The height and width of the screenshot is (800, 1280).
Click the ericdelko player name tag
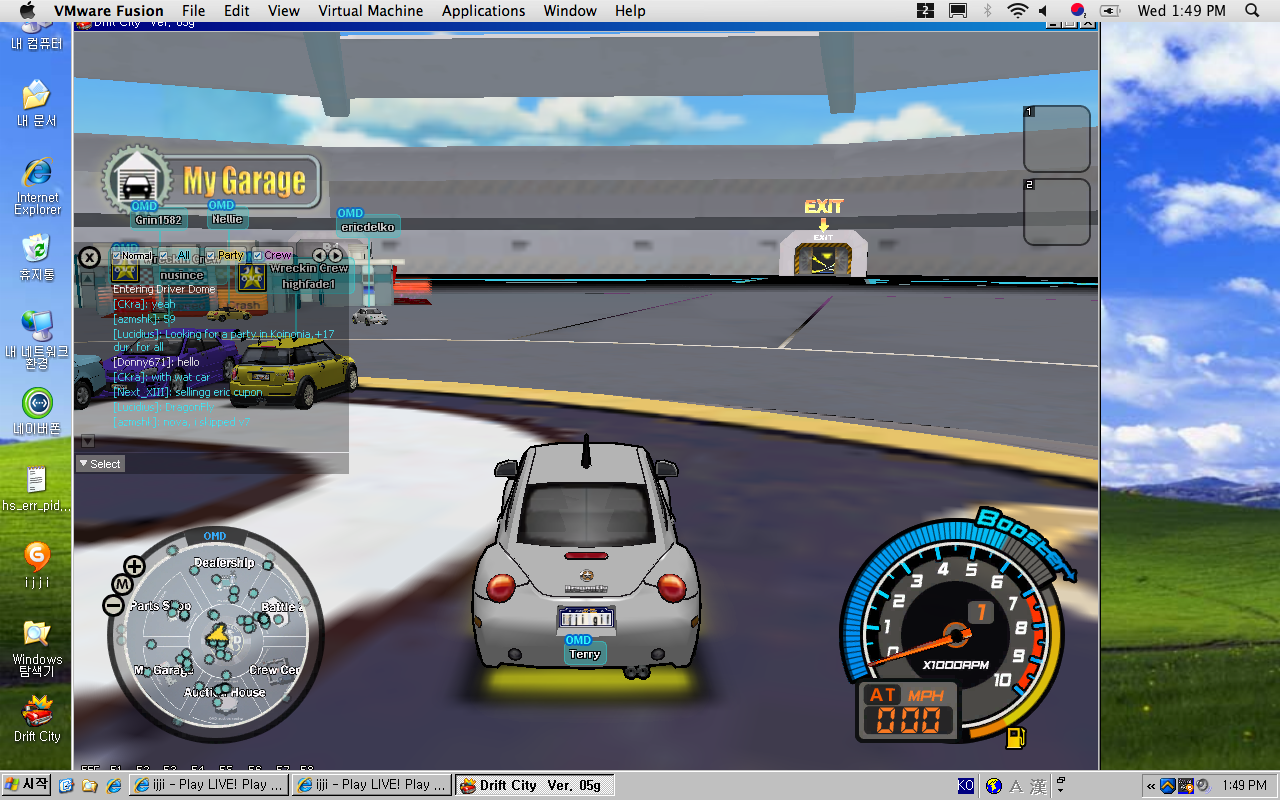click(368, 227)
